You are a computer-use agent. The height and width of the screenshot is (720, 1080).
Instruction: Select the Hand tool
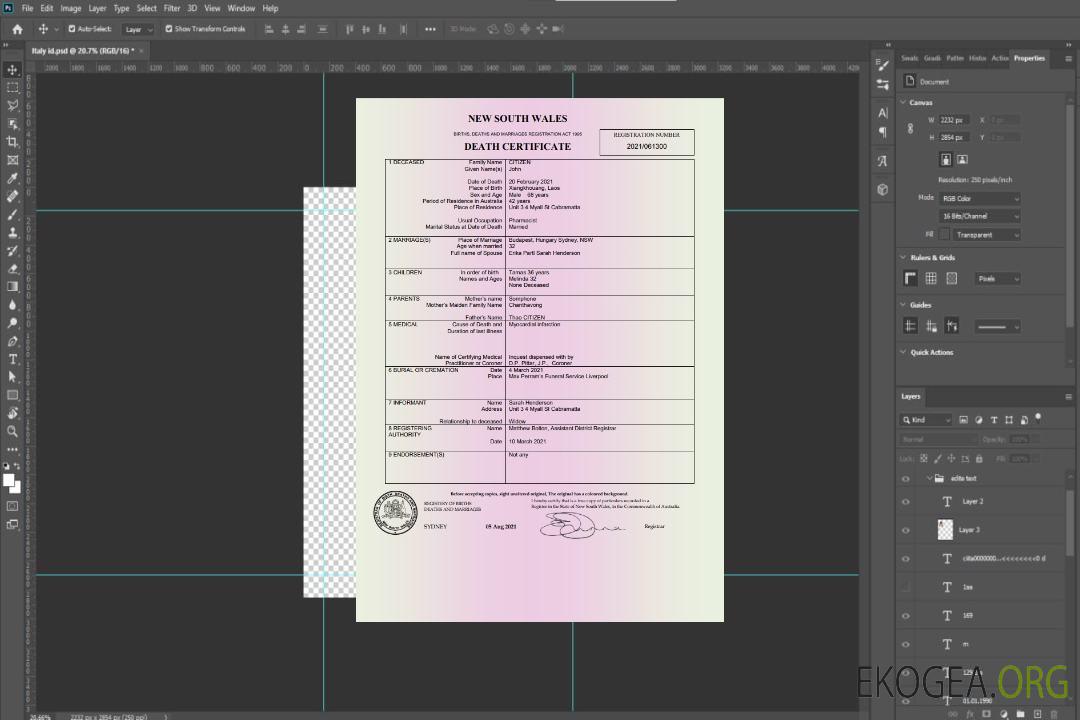12,413
